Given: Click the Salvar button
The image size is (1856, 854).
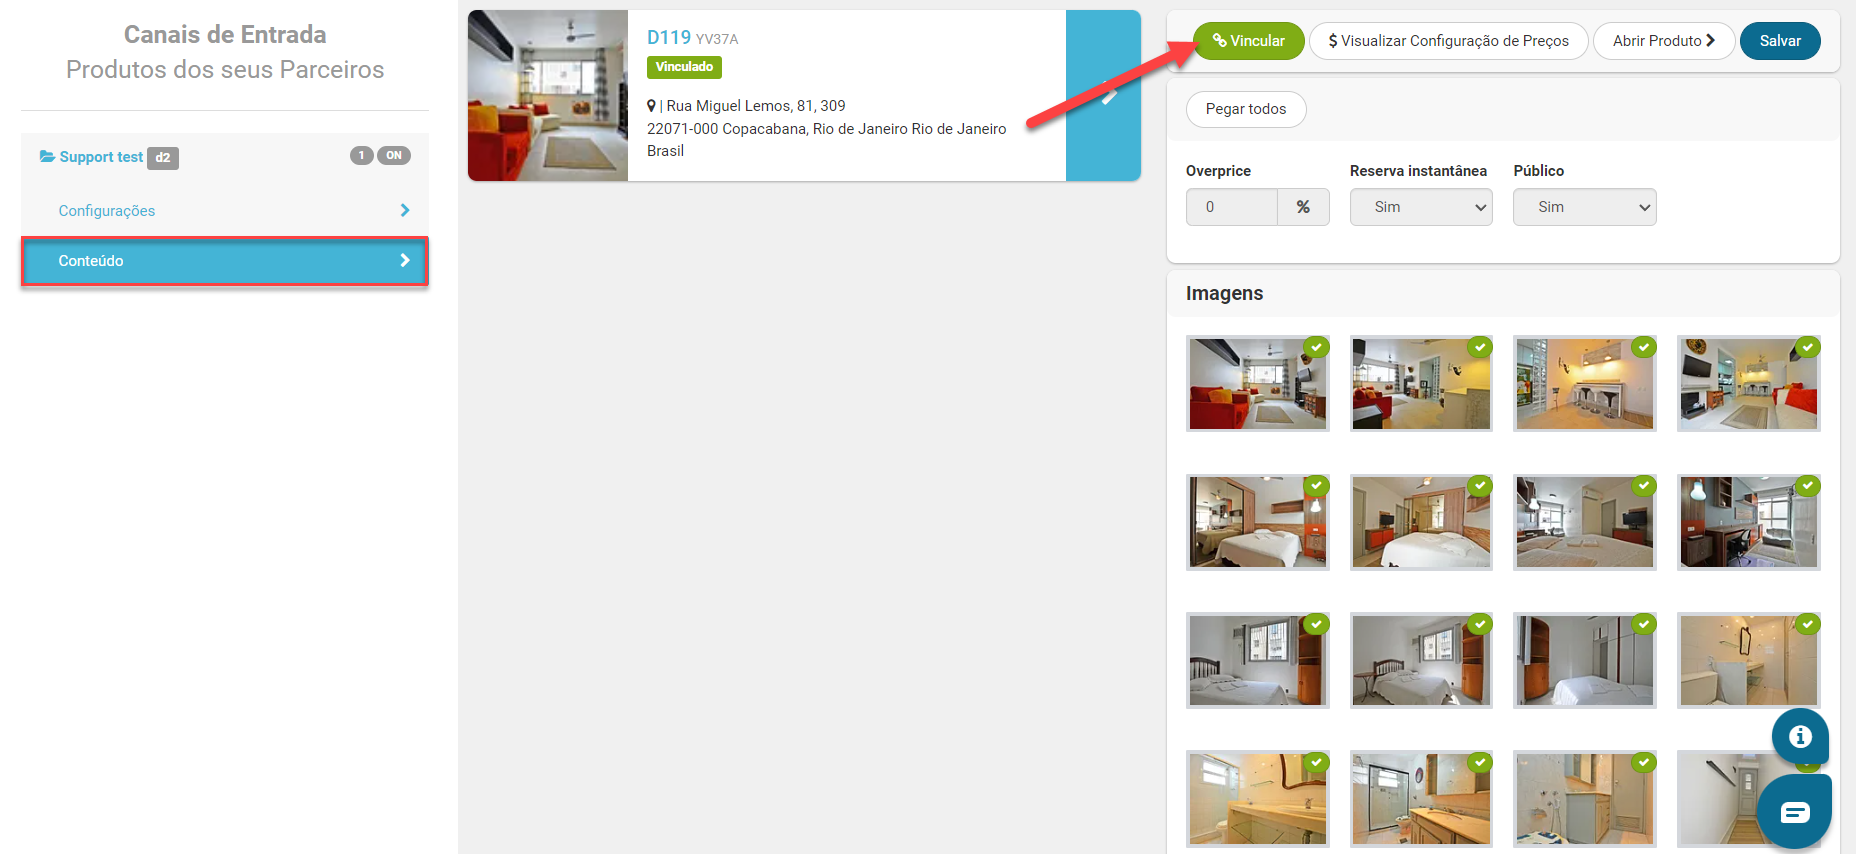Looking at the screenshot, I should tap(1780, 41).
